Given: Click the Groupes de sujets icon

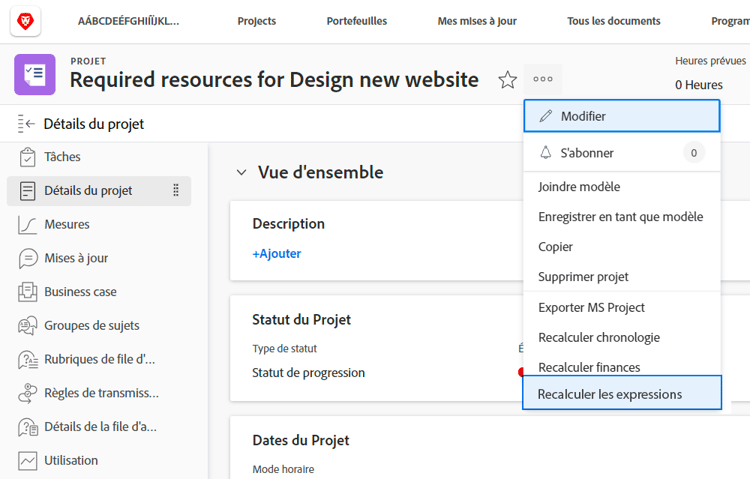Looking at the screenshot, I should point(28,326).
